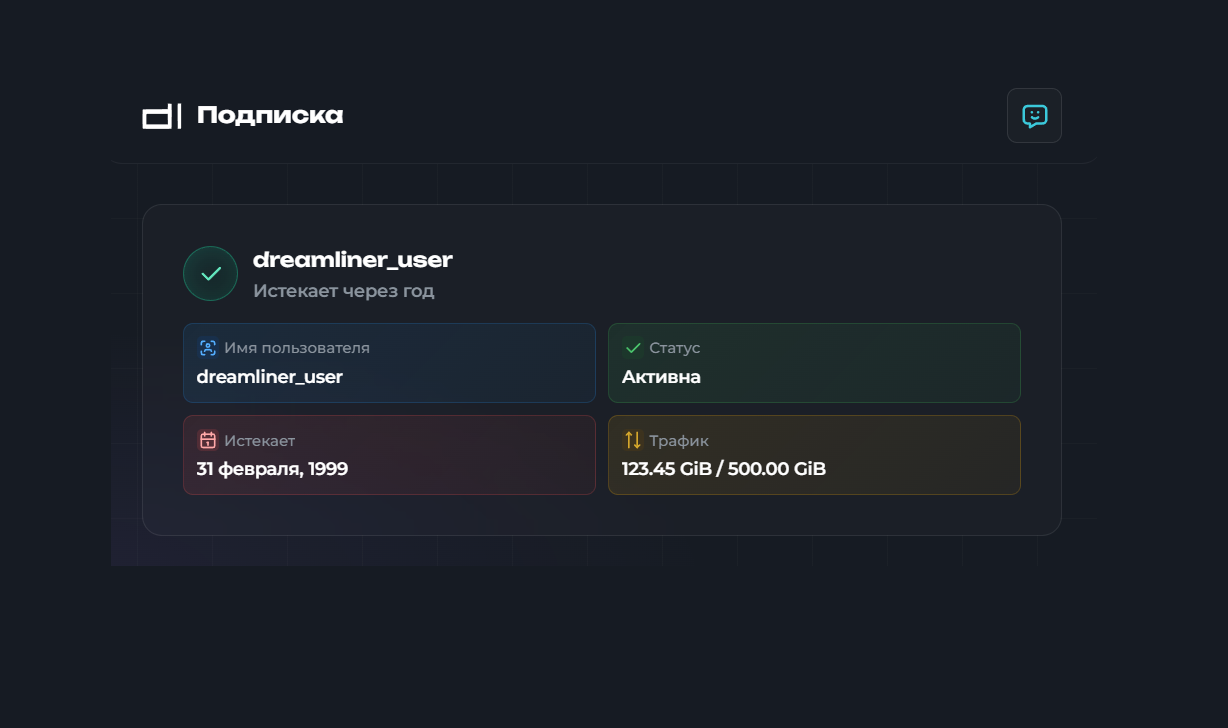Click the Dreamliner logo icon
Screen dimensions: 1228x728
(161, 116)
